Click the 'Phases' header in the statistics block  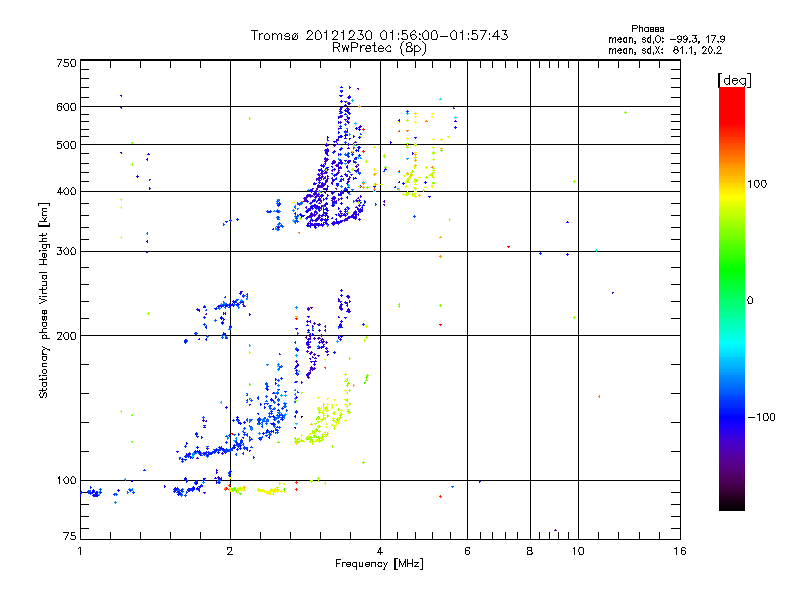pyautogui.click(x=647, y=29)
